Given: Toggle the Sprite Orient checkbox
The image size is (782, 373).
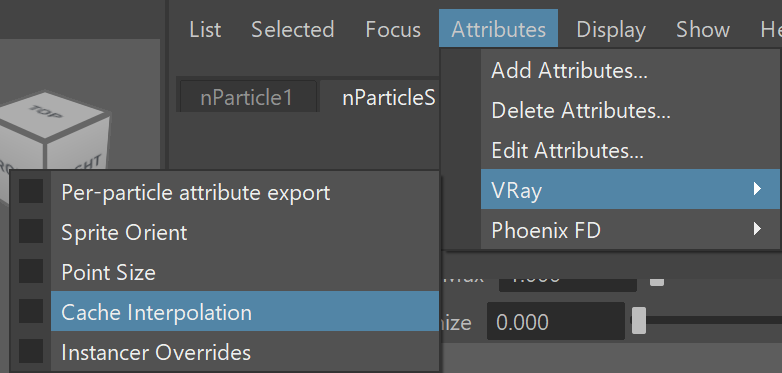Looking at the screenshot, I should [31, 232].
